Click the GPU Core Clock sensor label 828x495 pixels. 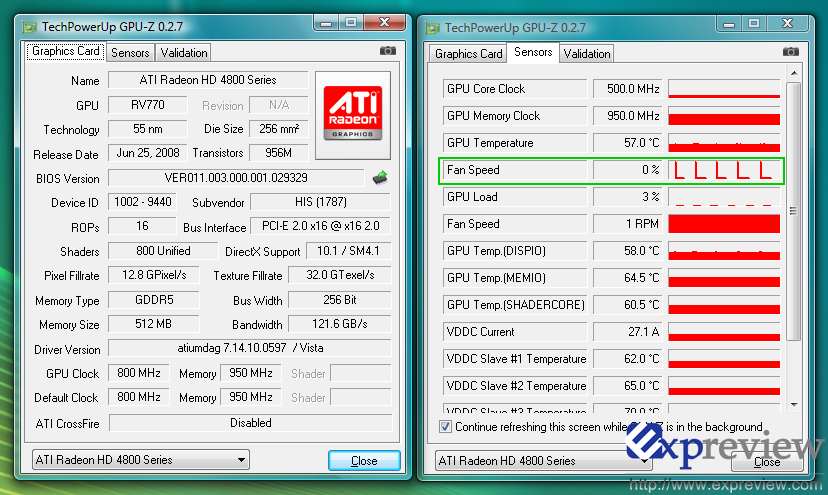(515, 89)
